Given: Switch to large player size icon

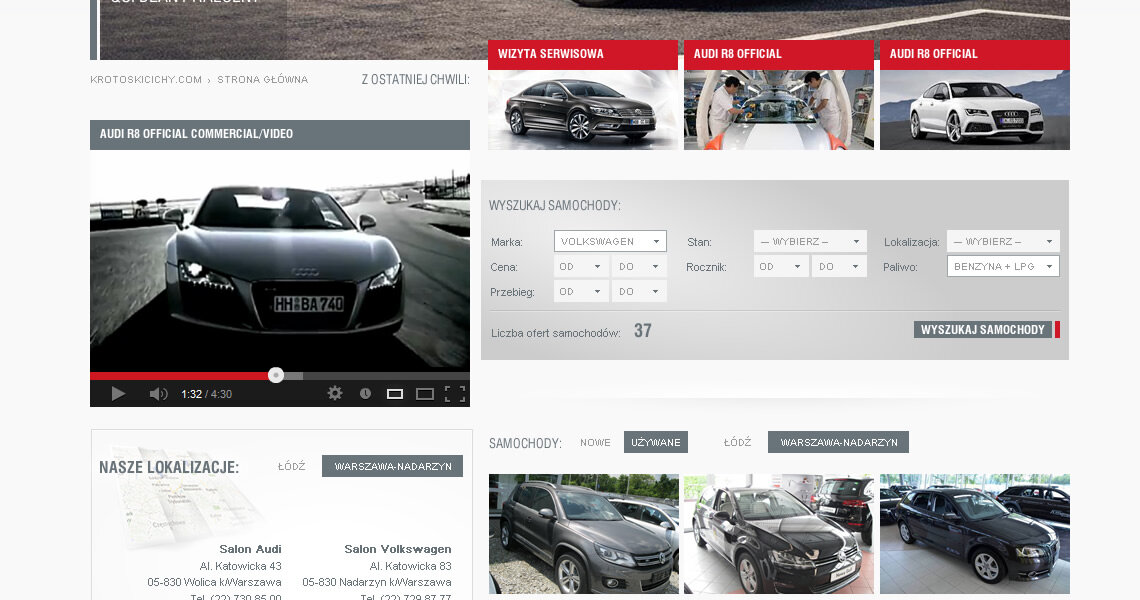Looking at the screenshot, I should 425,394.
